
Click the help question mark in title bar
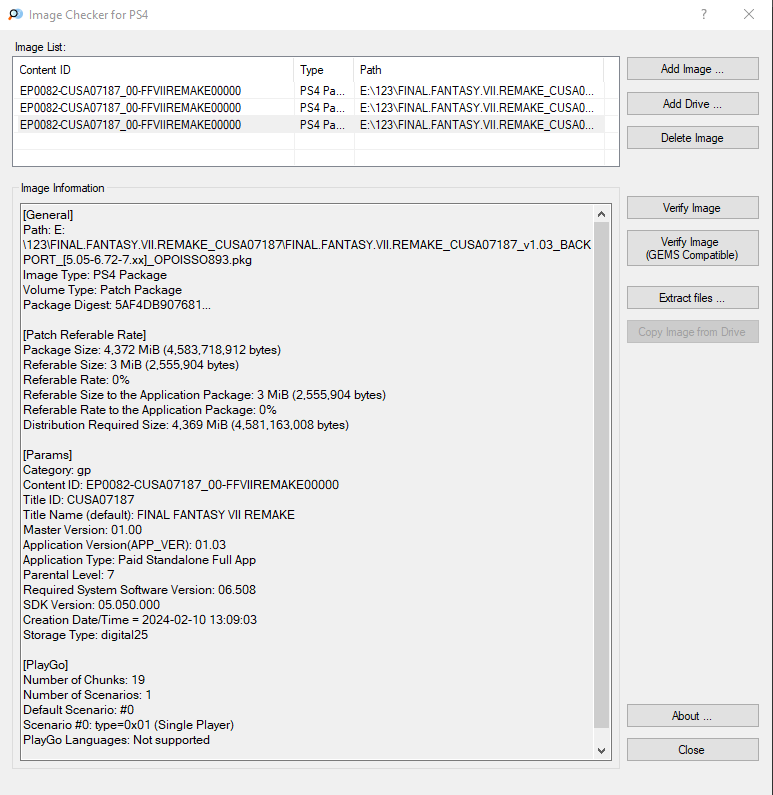tap(704, 14)
